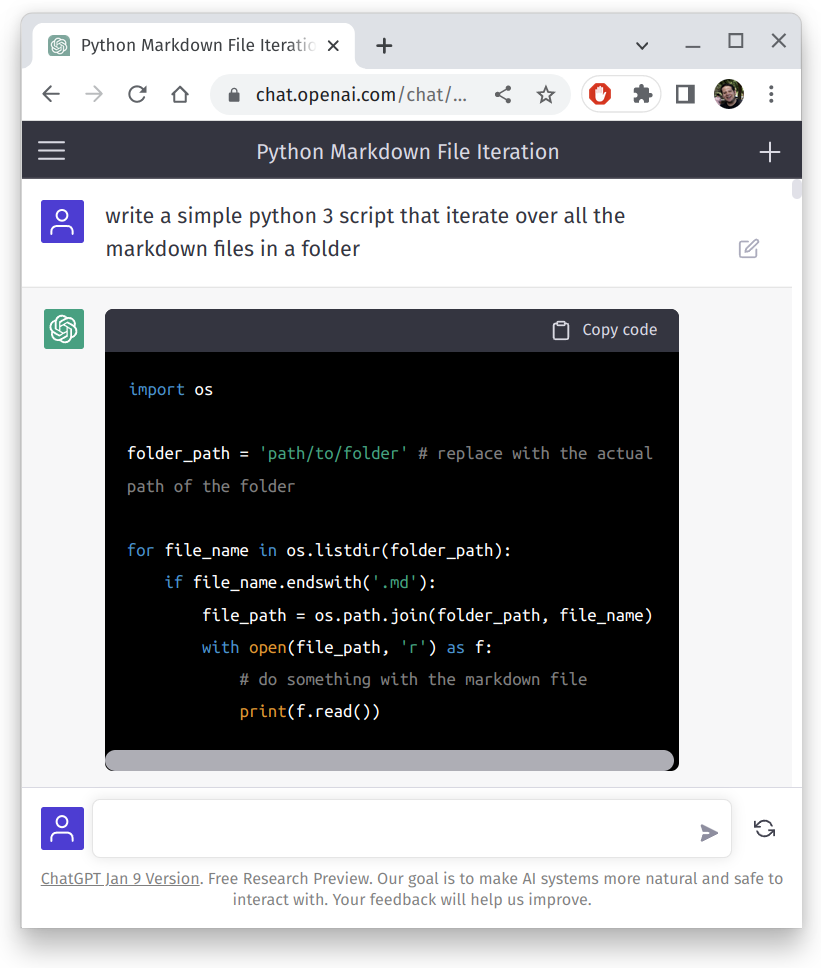Start a new chat with plus icon
The width and height of the screenshot is (821, 968).
tap(769, 152)
